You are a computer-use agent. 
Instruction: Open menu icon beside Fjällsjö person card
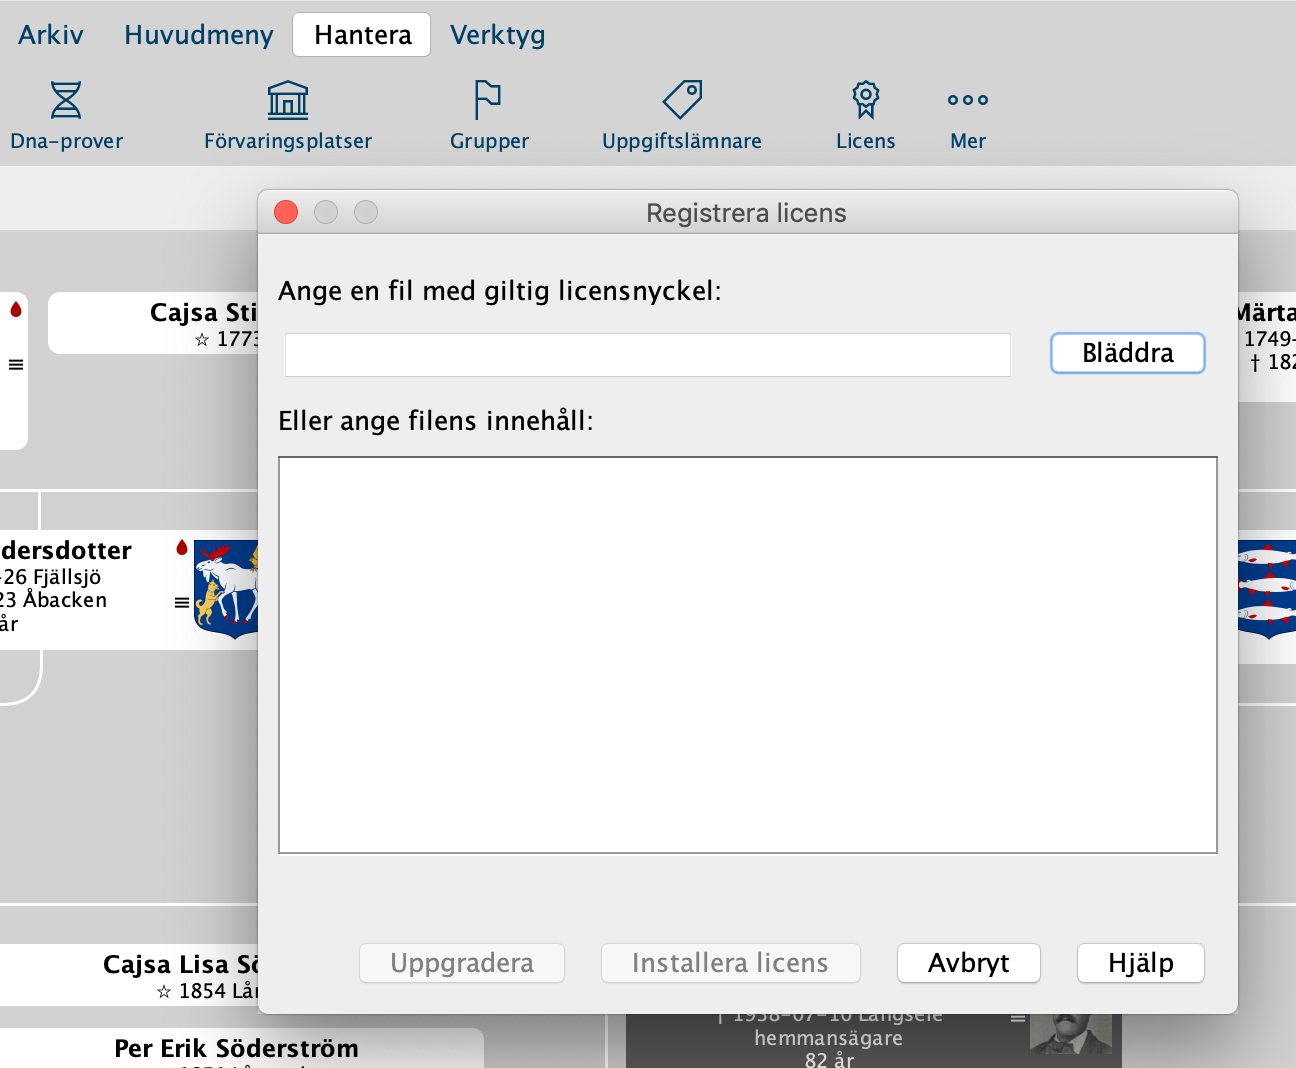(x=182, y=602)
